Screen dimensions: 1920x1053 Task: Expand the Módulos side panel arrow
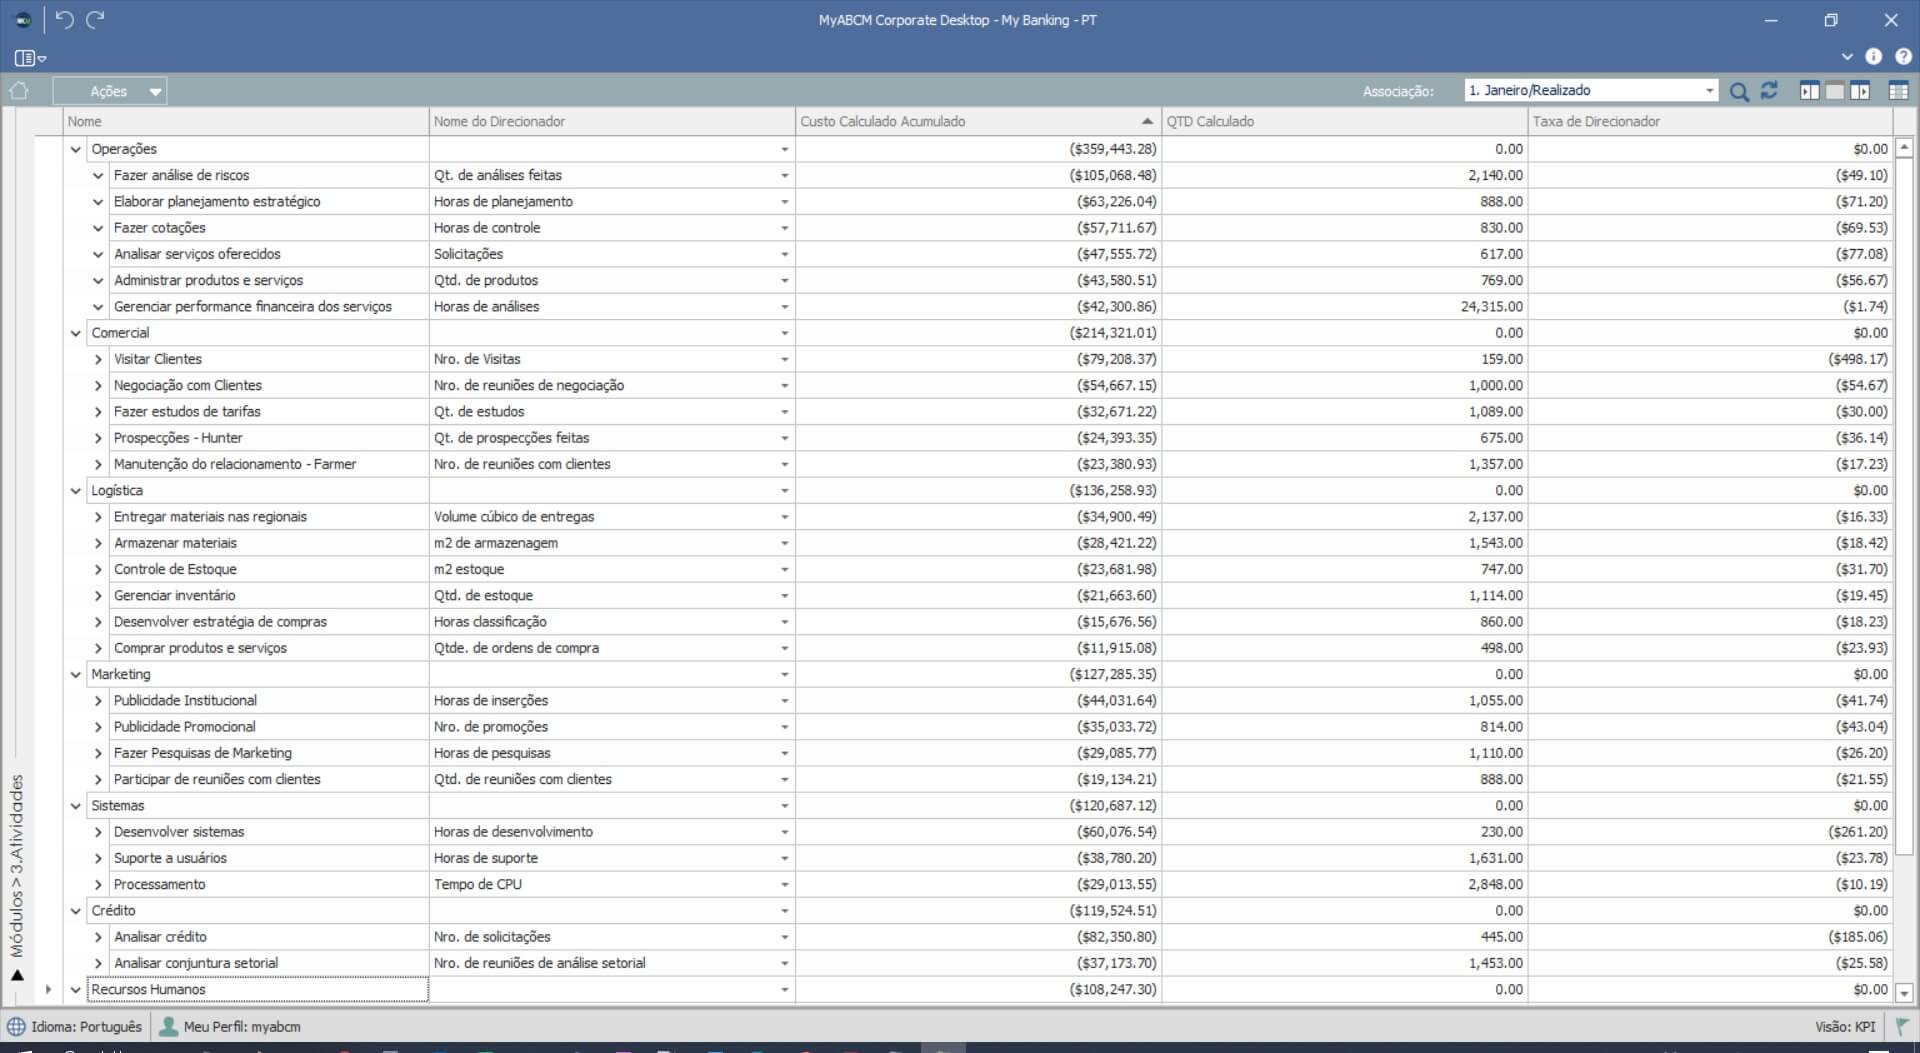(x=17, y=975)
